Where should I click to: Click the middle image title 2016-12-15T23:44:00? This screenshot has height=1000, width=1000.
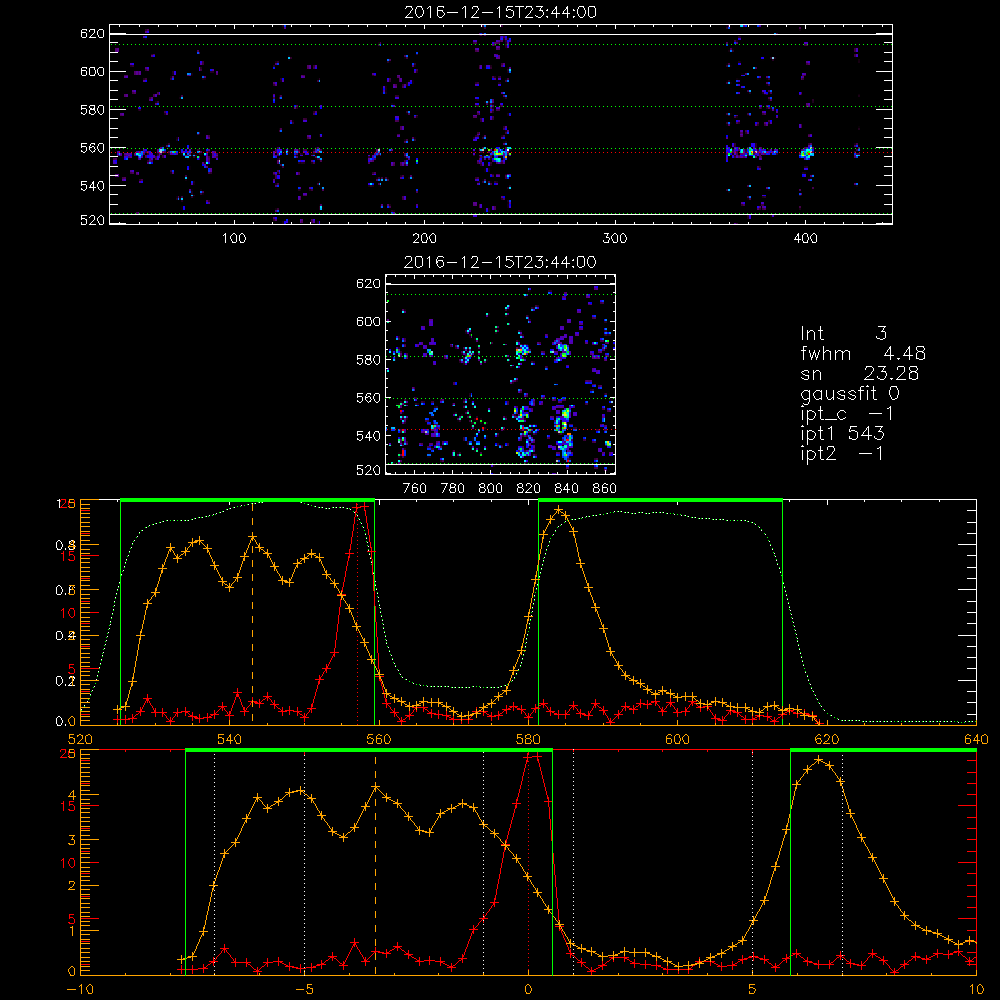coord(500,262)
